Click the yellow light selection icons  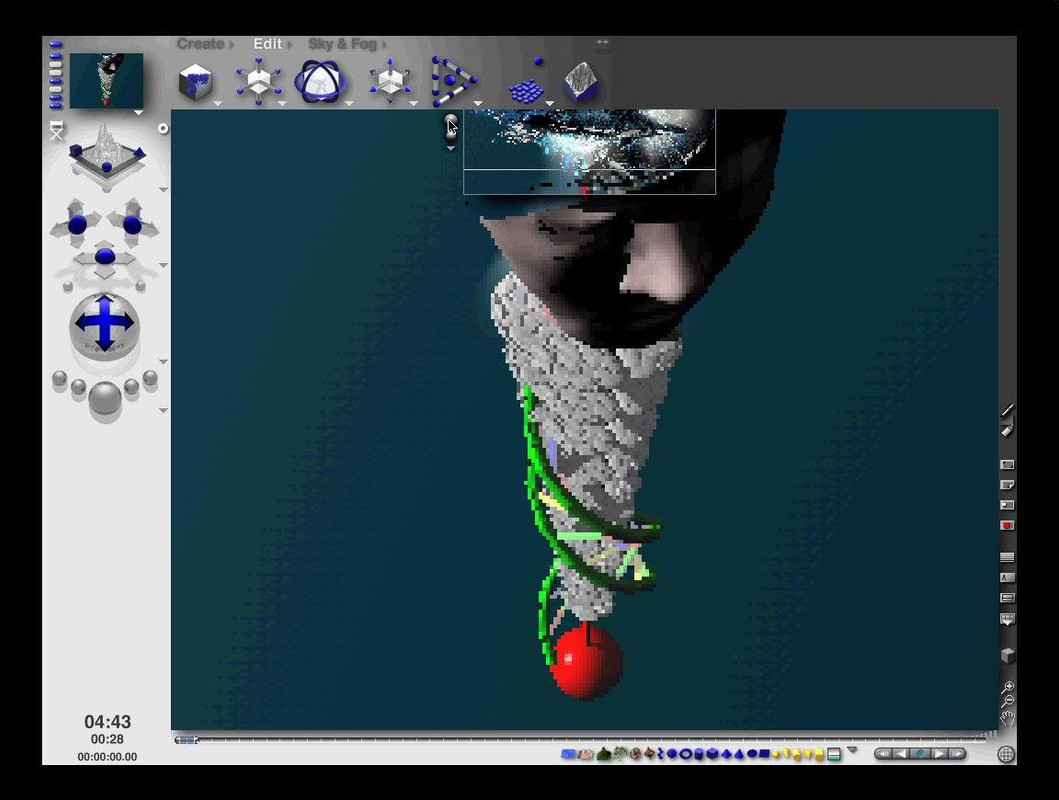pyautogui.click(x=797, y=754)
